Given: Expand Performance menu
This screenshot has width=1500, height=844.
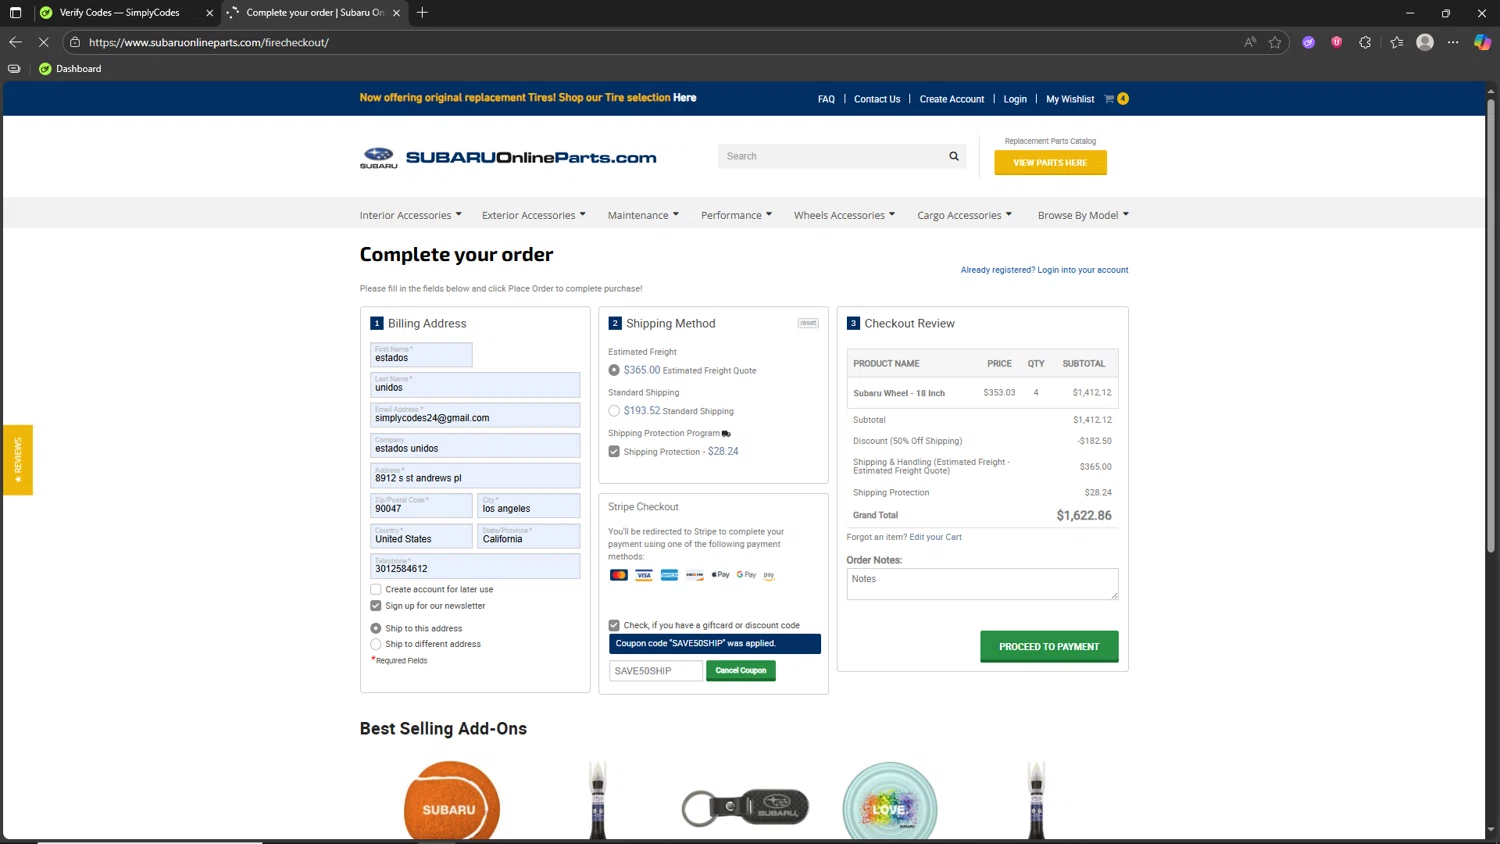Looking at the screenshot, I should [x=736, y=215].
